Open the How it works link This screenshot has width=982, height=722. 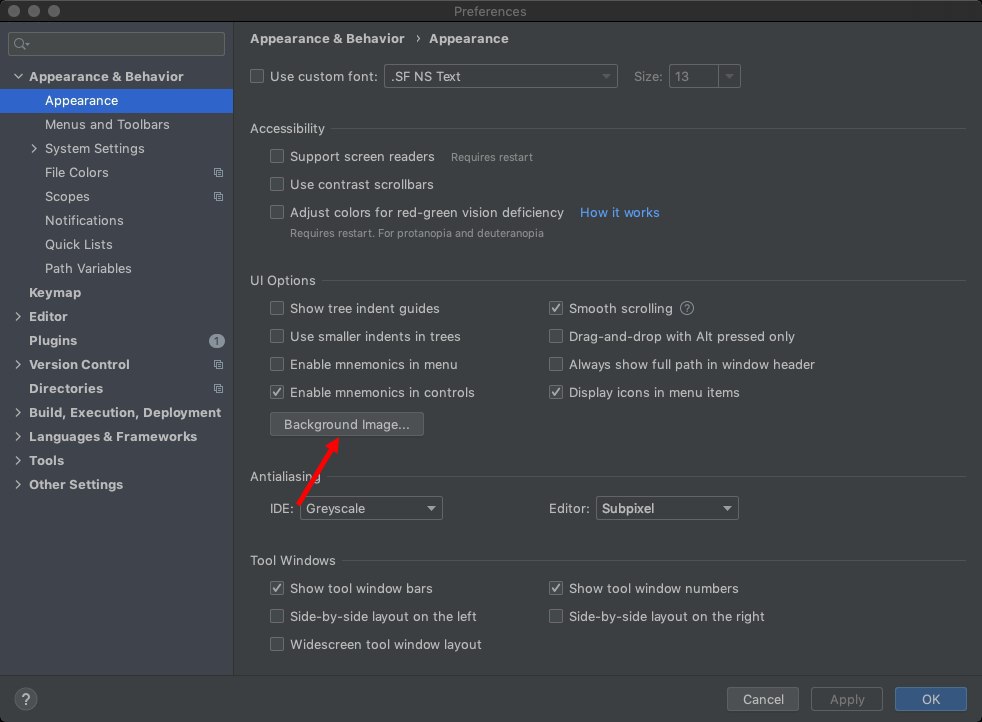click(x=619, y=213)
